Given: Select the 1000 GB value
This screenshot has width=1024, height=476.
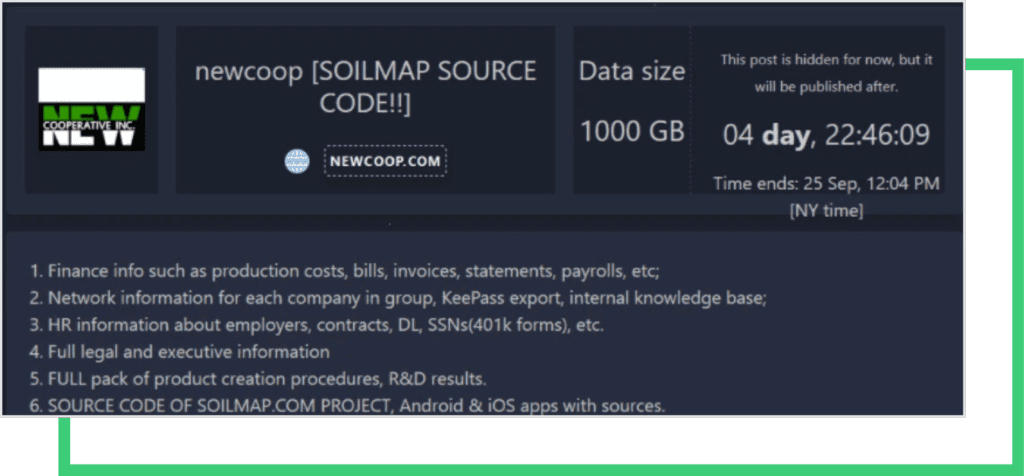Looking at the screenshot, I should [632, 131].
